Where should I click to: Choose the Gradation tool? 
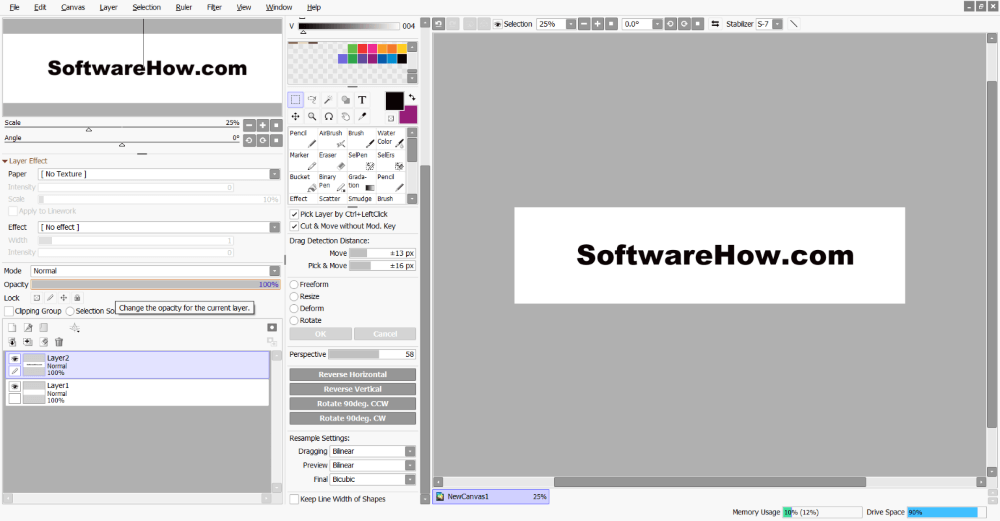coord(361,182)
